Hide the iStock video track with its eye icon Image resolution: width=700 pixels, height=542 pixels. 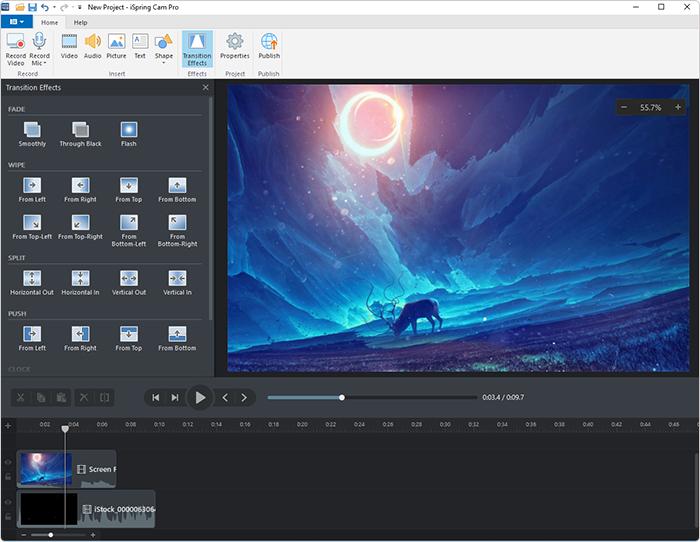(8, 502)
